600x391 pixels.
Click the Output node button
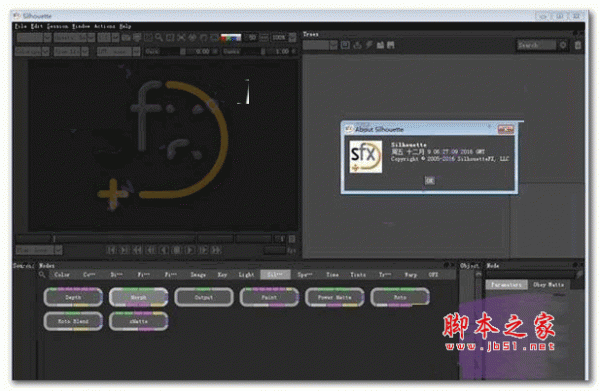(x=204, y=297)
